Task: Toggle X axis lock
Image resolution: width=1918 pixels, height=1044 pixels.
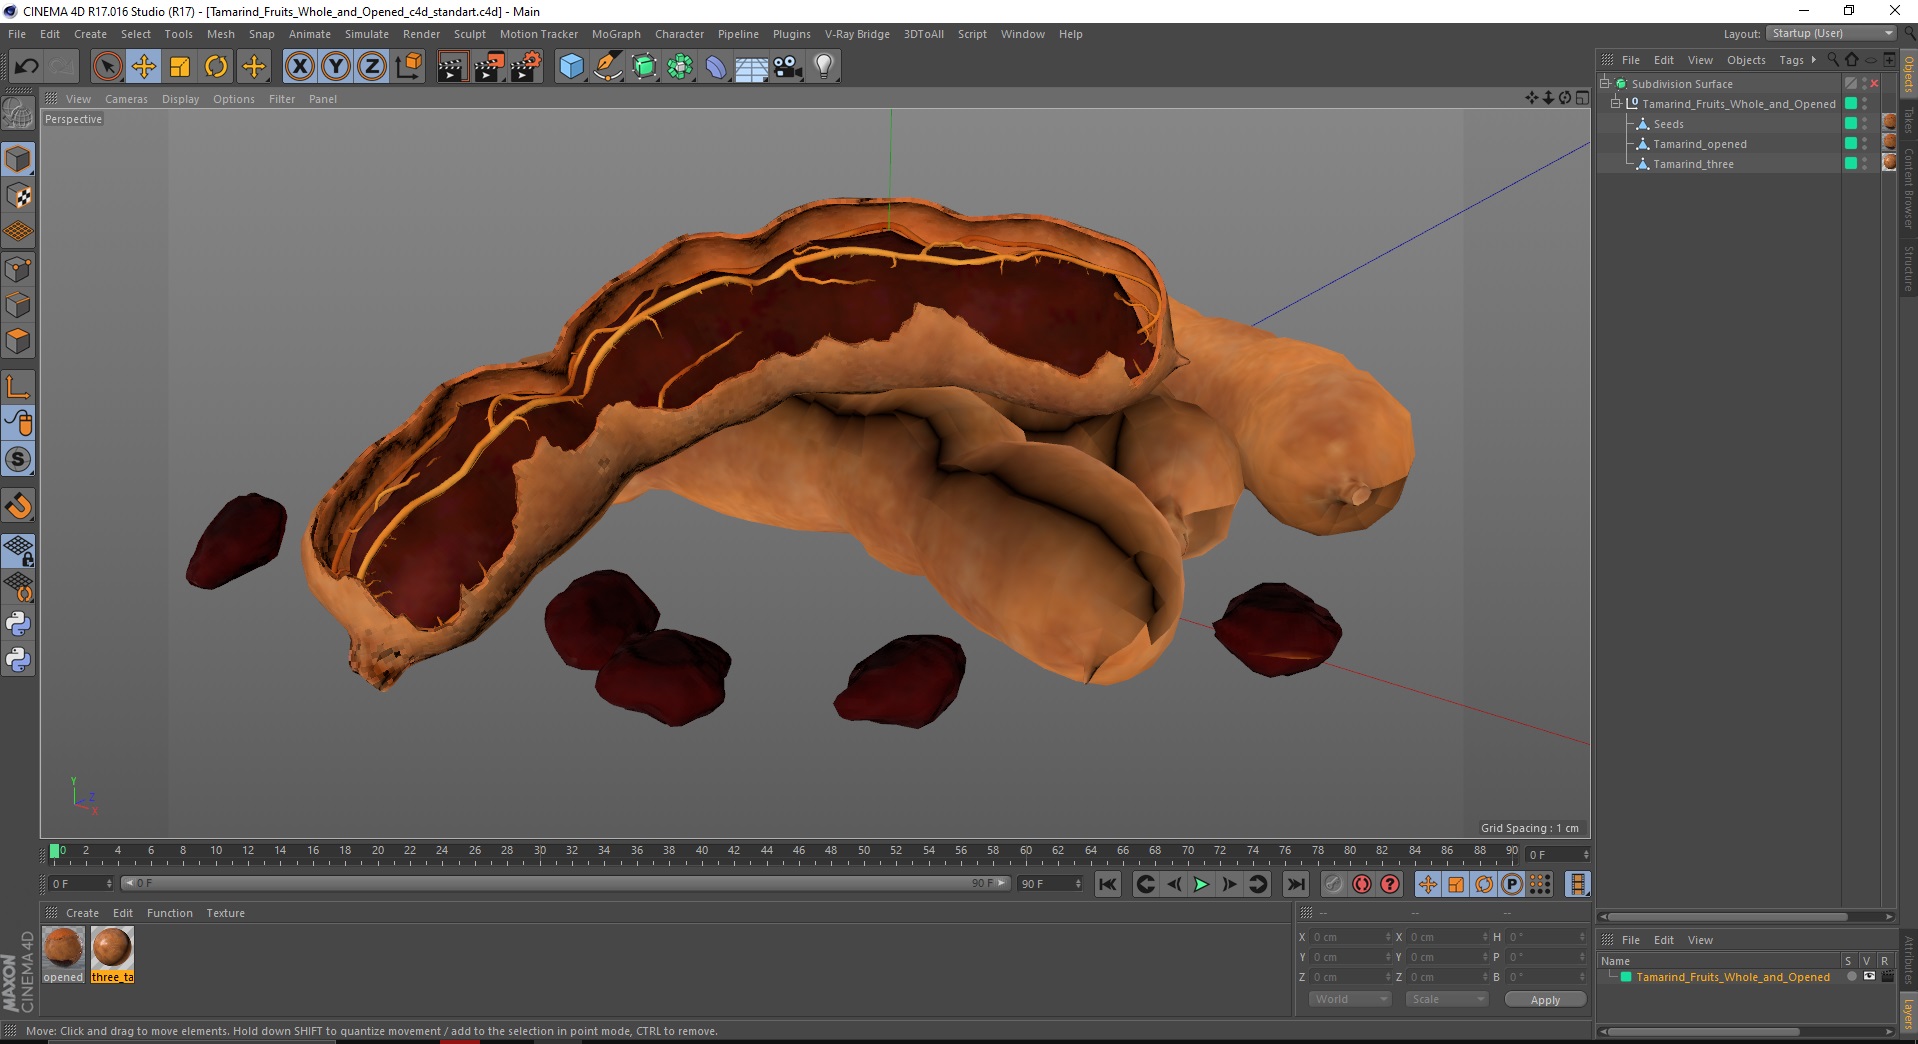Action: 299,67
